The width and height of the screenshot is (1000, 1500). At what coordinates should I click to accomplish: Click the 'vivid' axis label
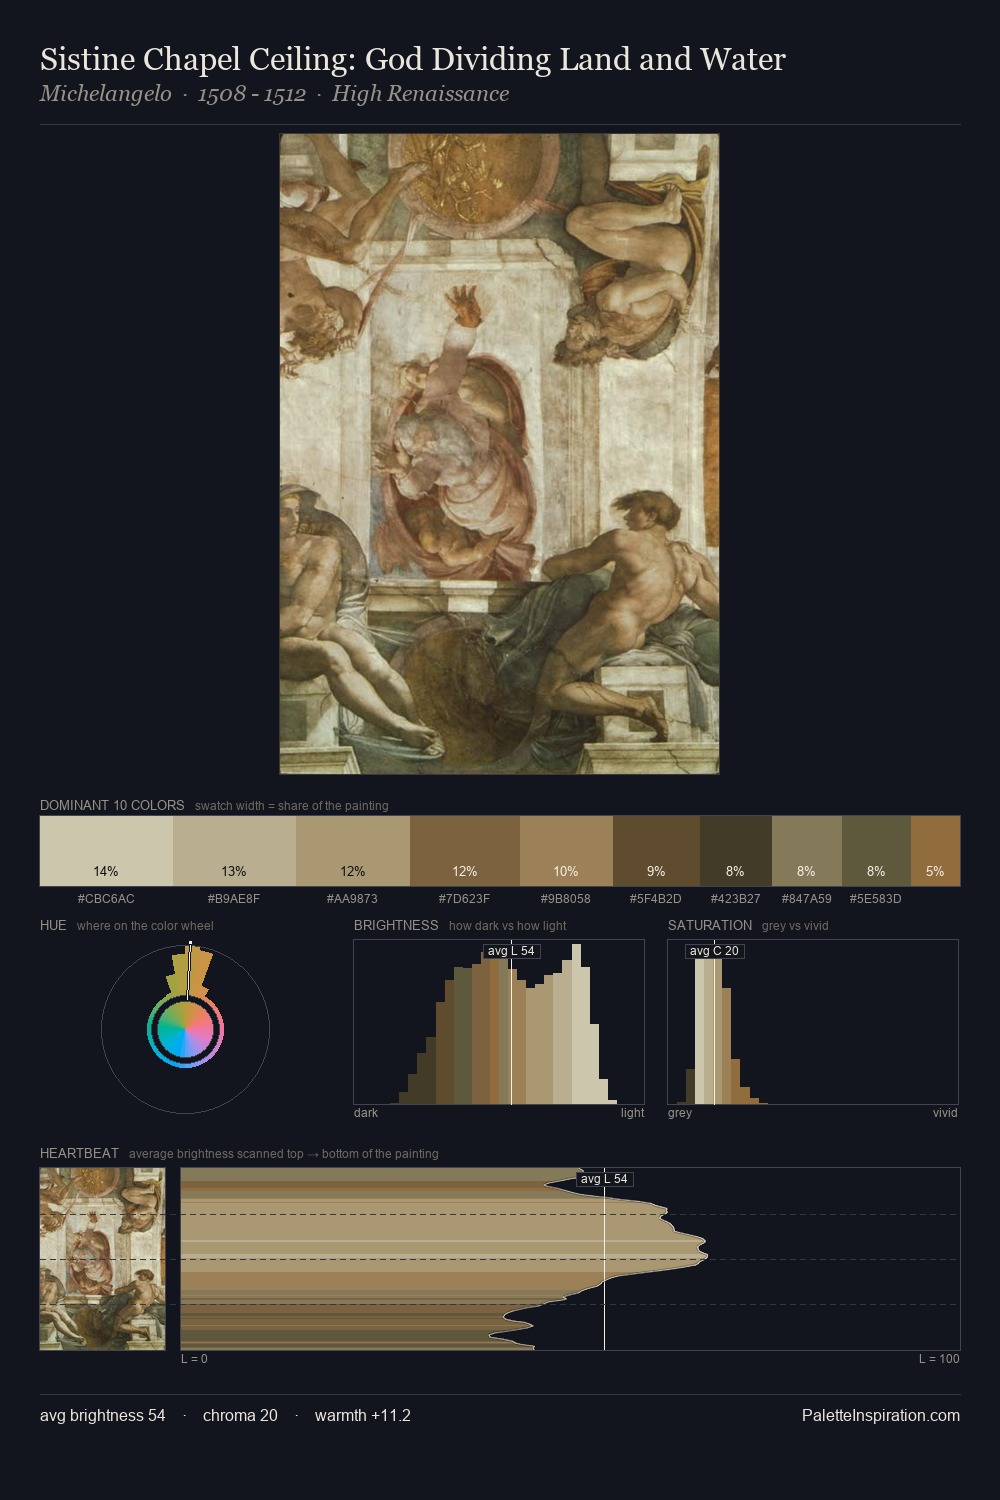pyautogui.click(x=945, y=1113)
